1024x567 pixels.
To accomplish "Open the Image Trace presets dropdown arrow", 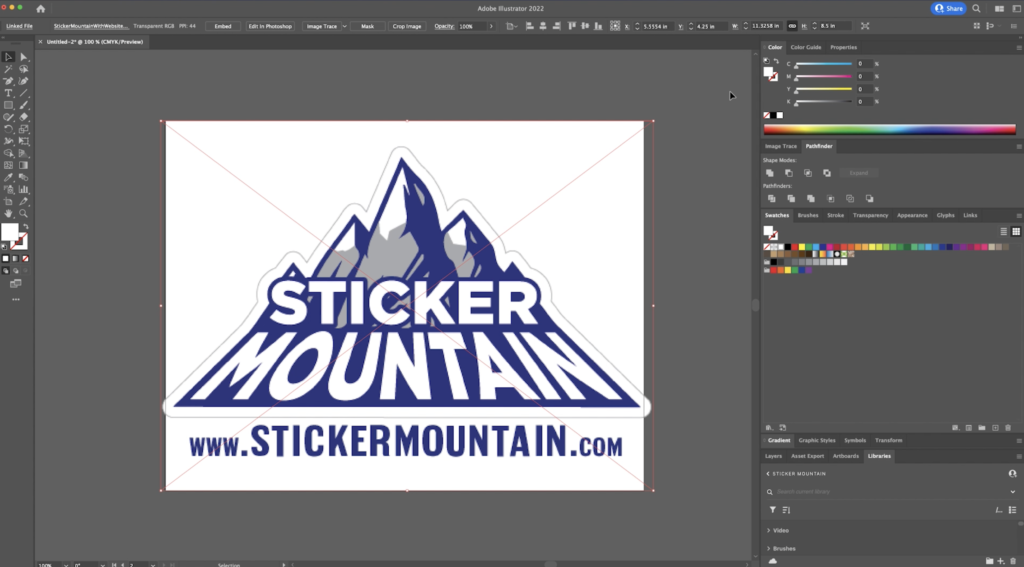I will click(x=344, y=26).
